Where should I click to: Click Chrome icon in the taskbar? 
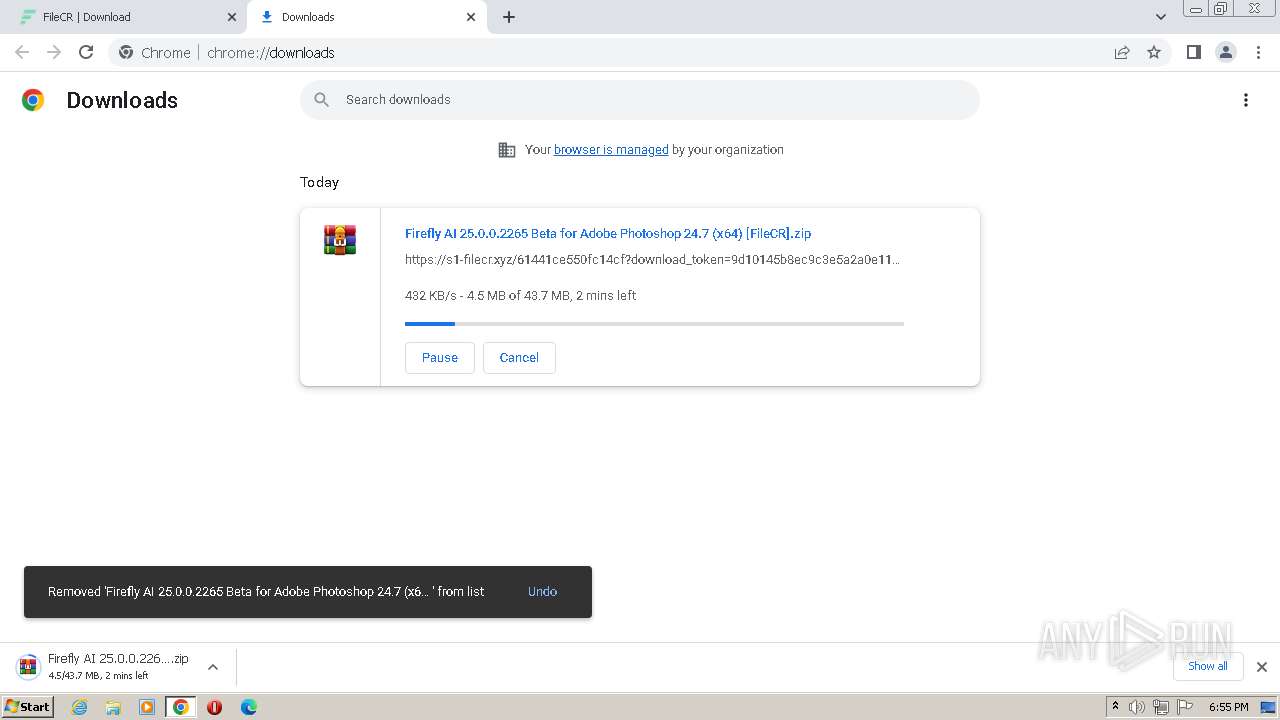(181, 707)
